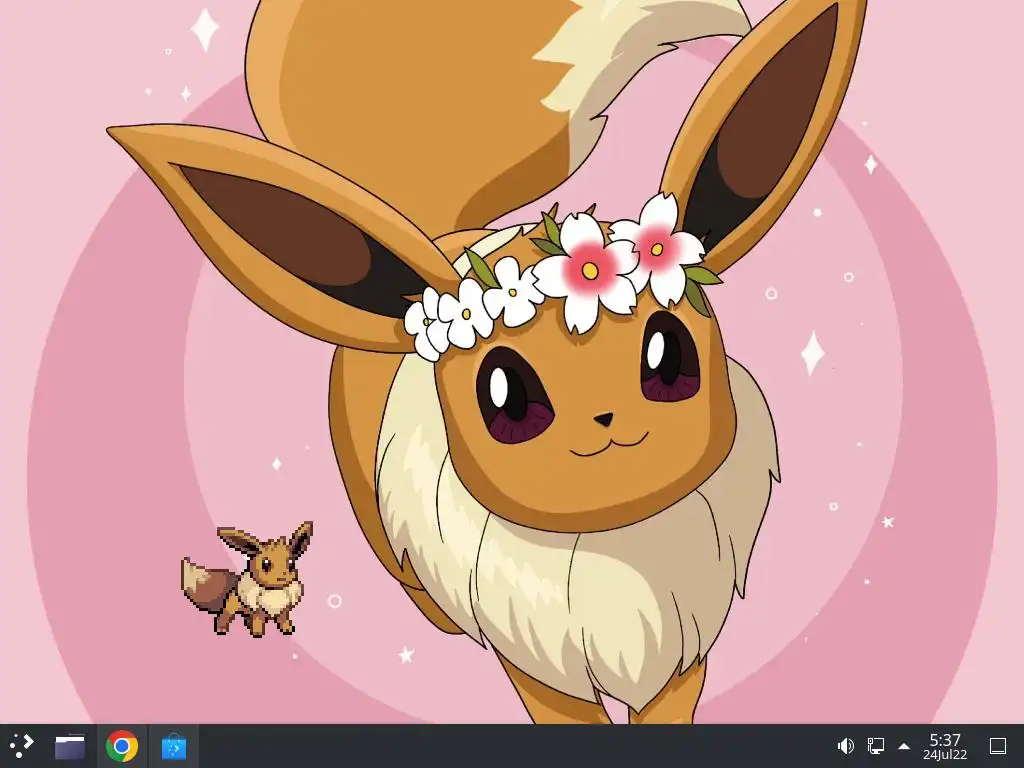Viewport: 1024px width, 768px height.
Task: Click the Show Desktop button
Action: 998,746
